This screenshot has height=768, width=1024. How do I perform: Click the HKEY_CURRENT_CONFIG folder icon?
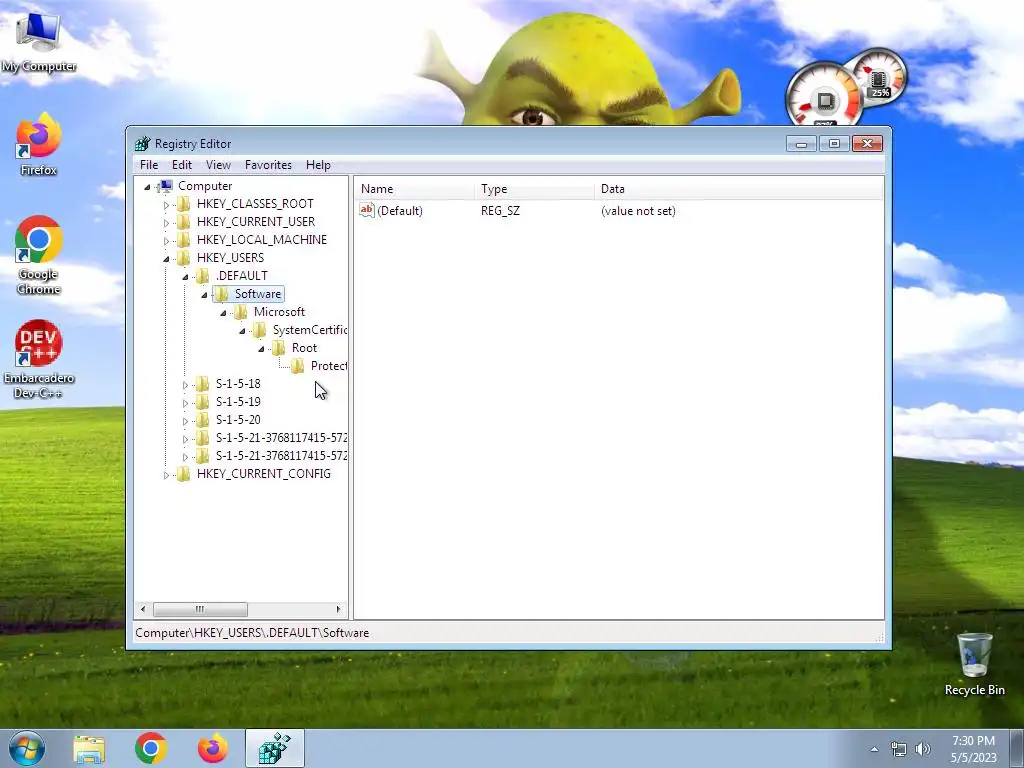[x=184, y=473]
